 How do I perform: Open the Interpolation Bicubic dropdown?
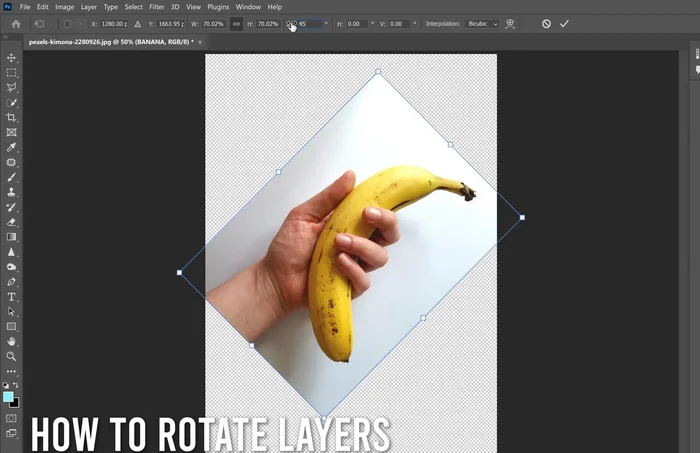tap(484, 24)
